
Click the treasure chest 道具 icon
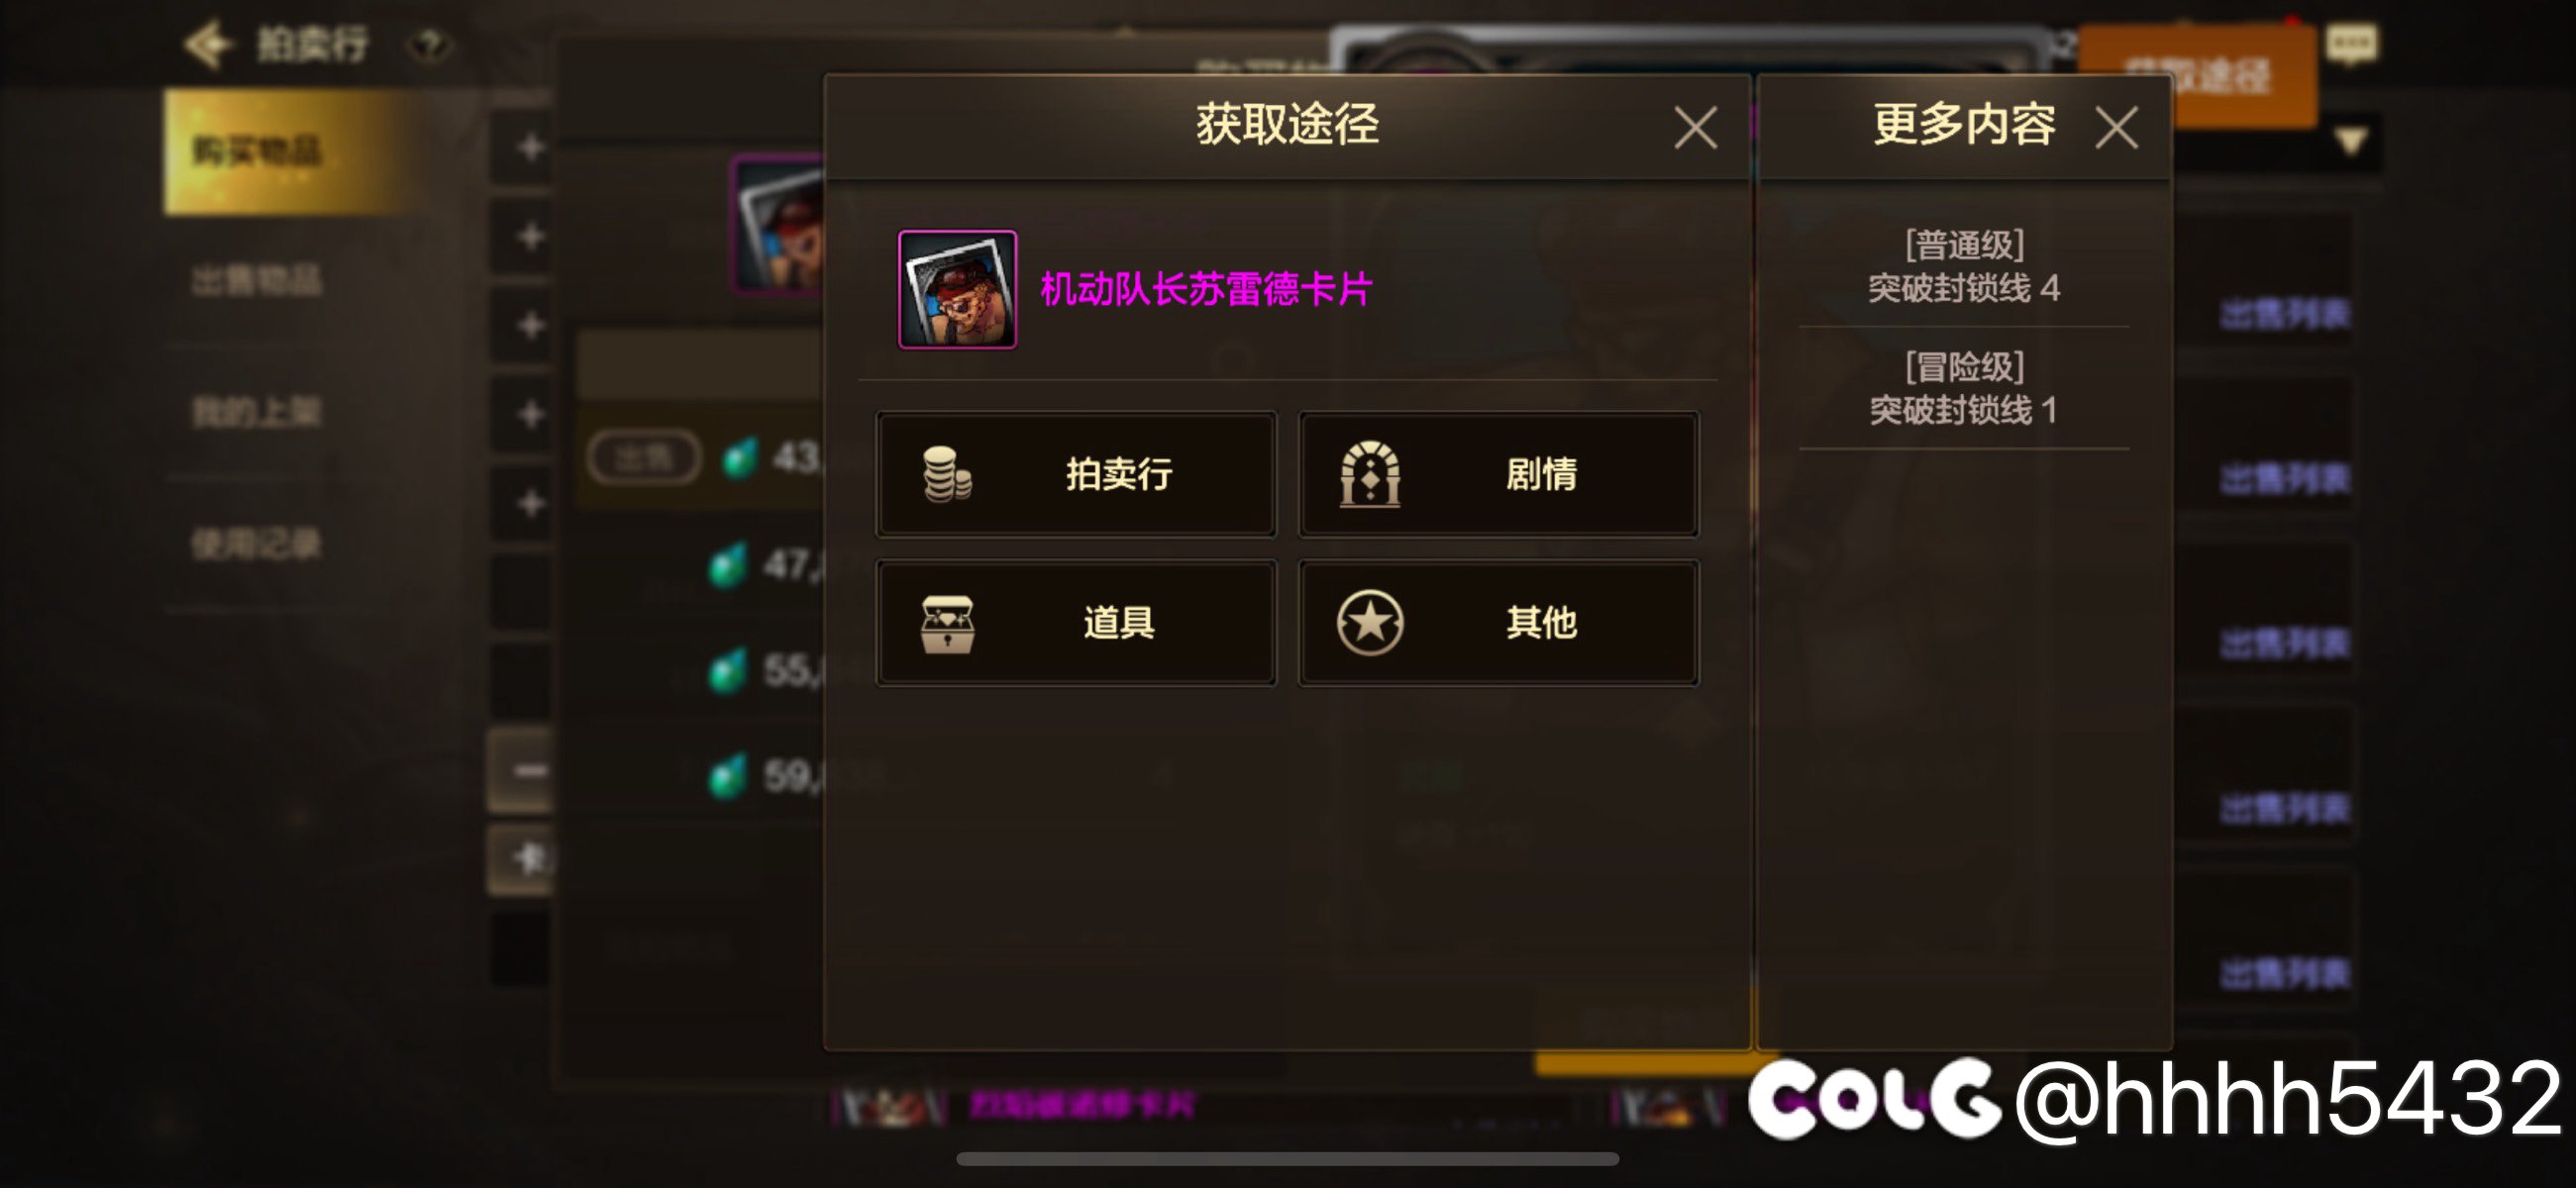pos(946,623)
